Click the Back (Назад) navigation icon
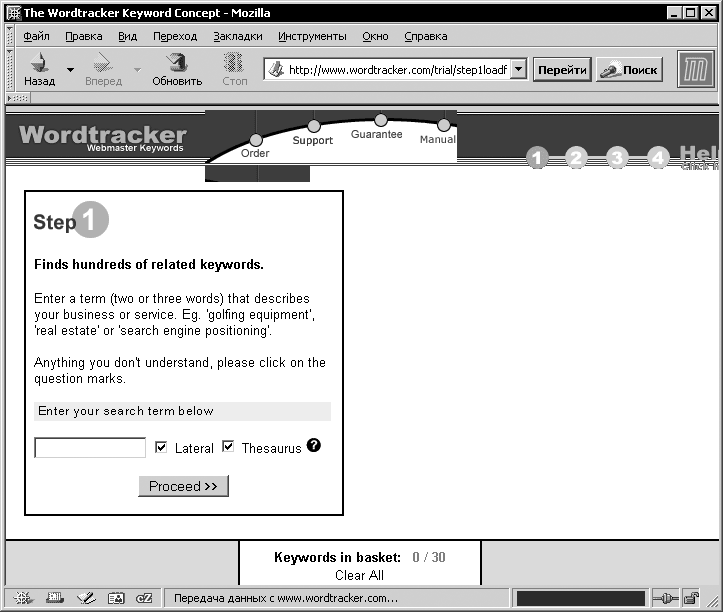Screen dimensions: 723x612 pyautogui.click(x=40, y=62)
